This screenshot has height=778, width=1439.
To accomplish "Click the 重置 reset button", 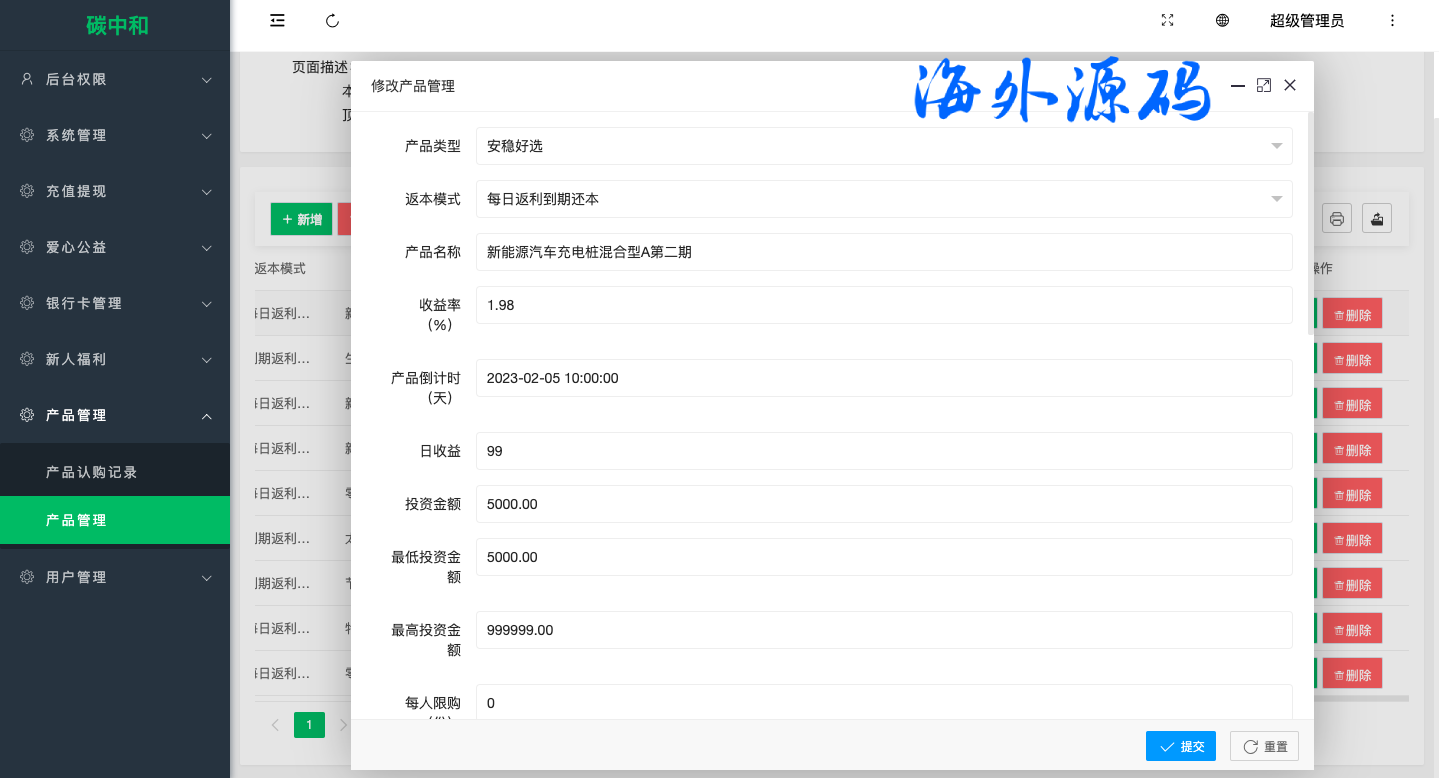I will (x=1264, y=746).
